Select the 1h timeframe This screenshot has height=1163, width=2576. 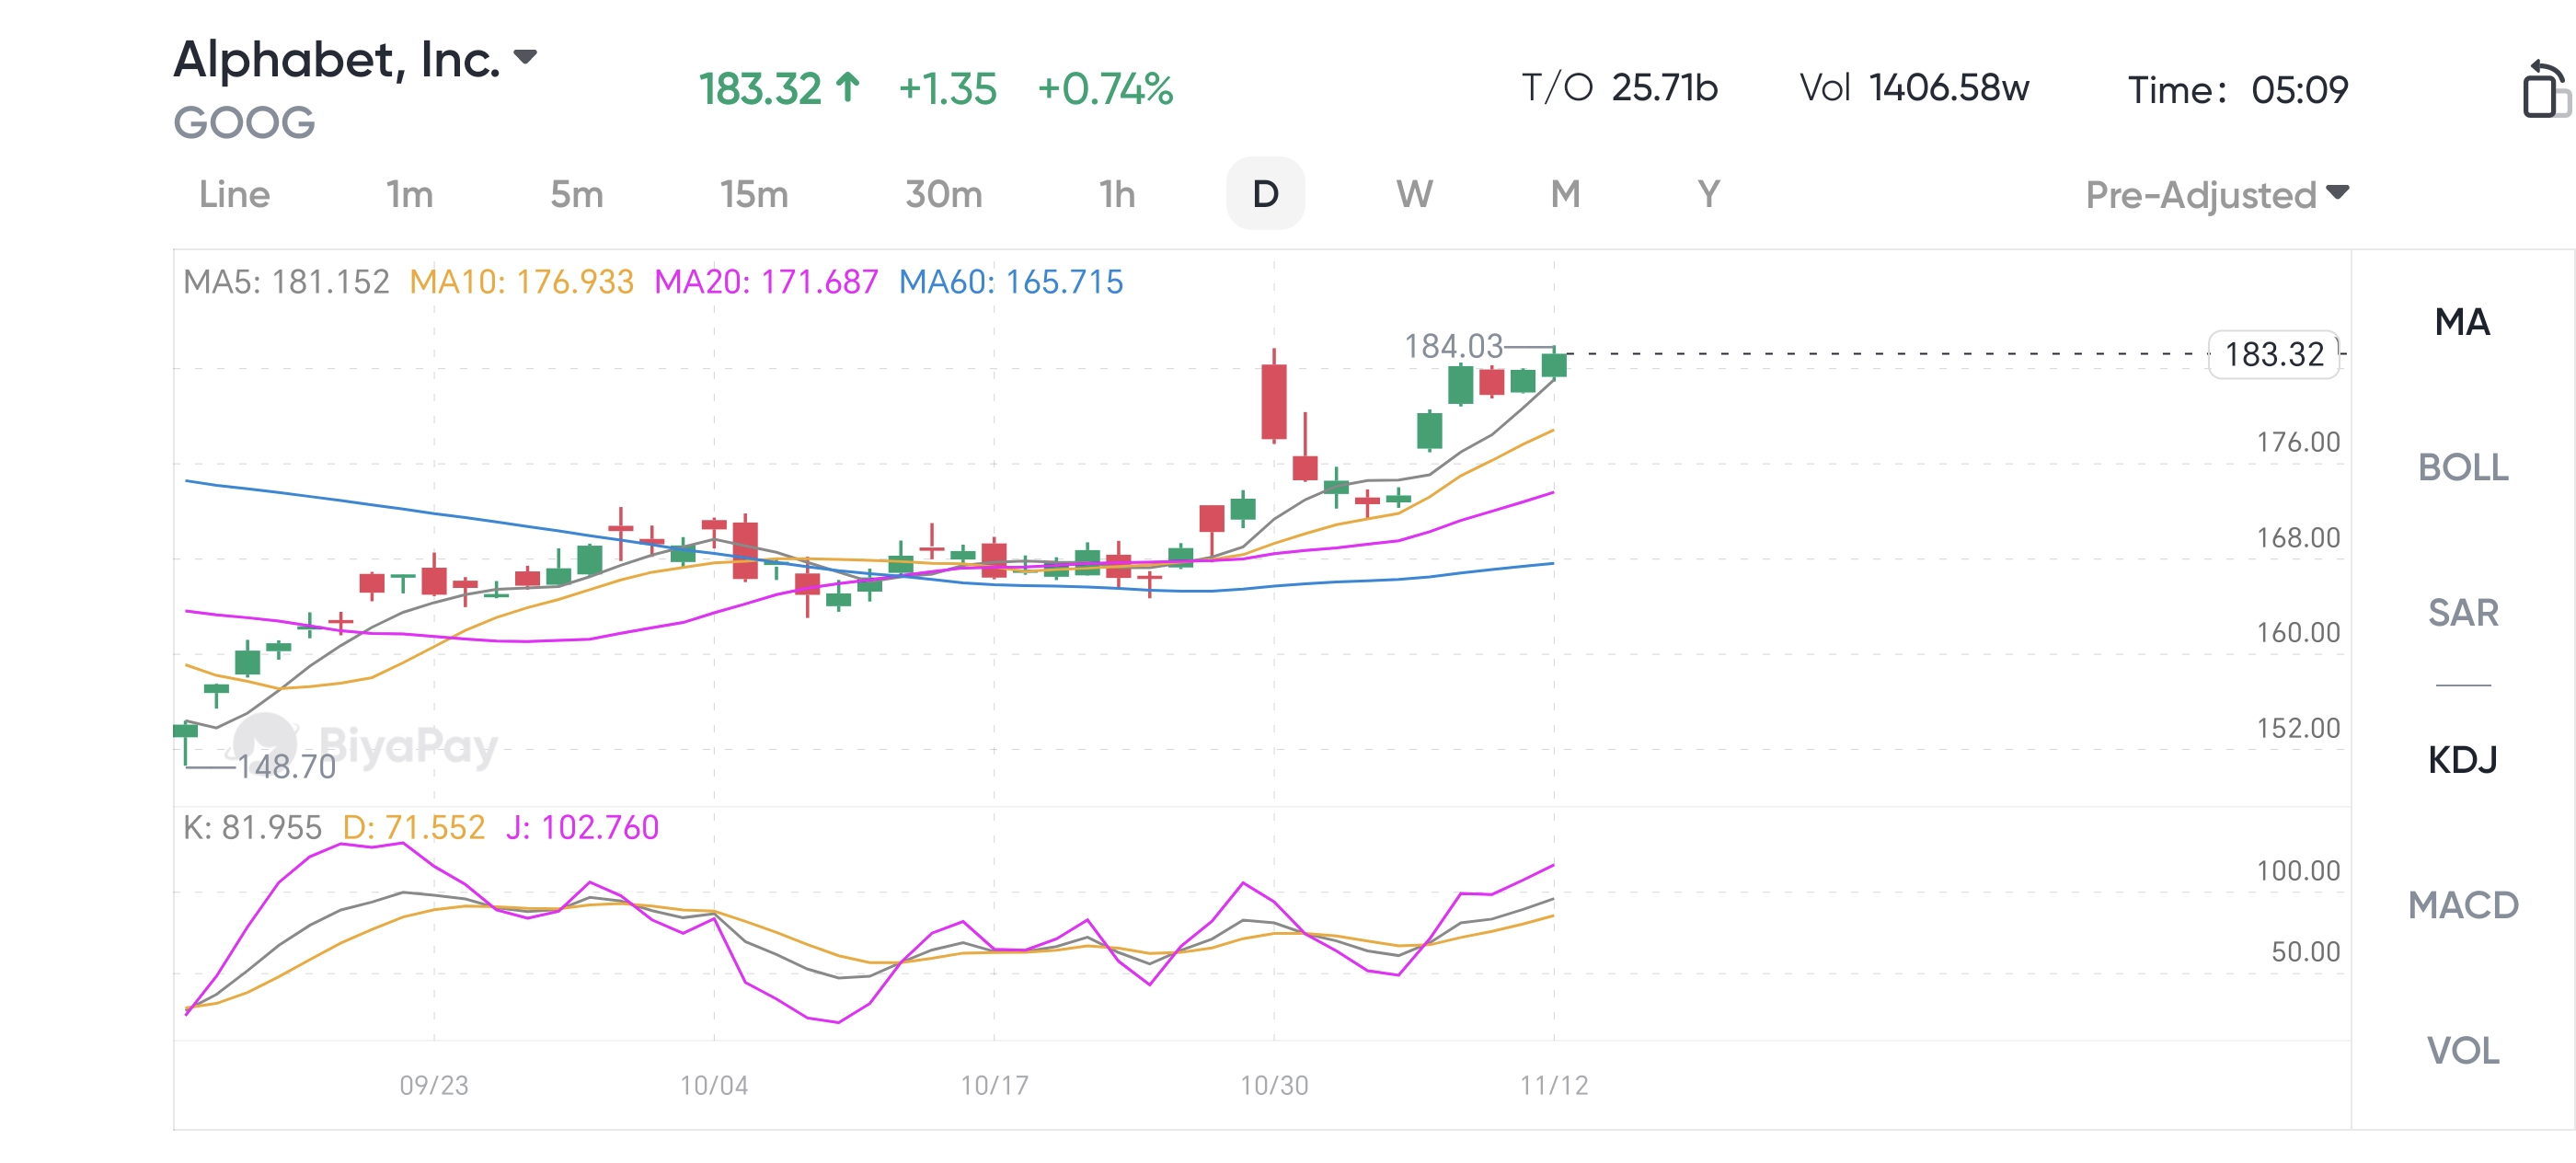point(1117,194)
